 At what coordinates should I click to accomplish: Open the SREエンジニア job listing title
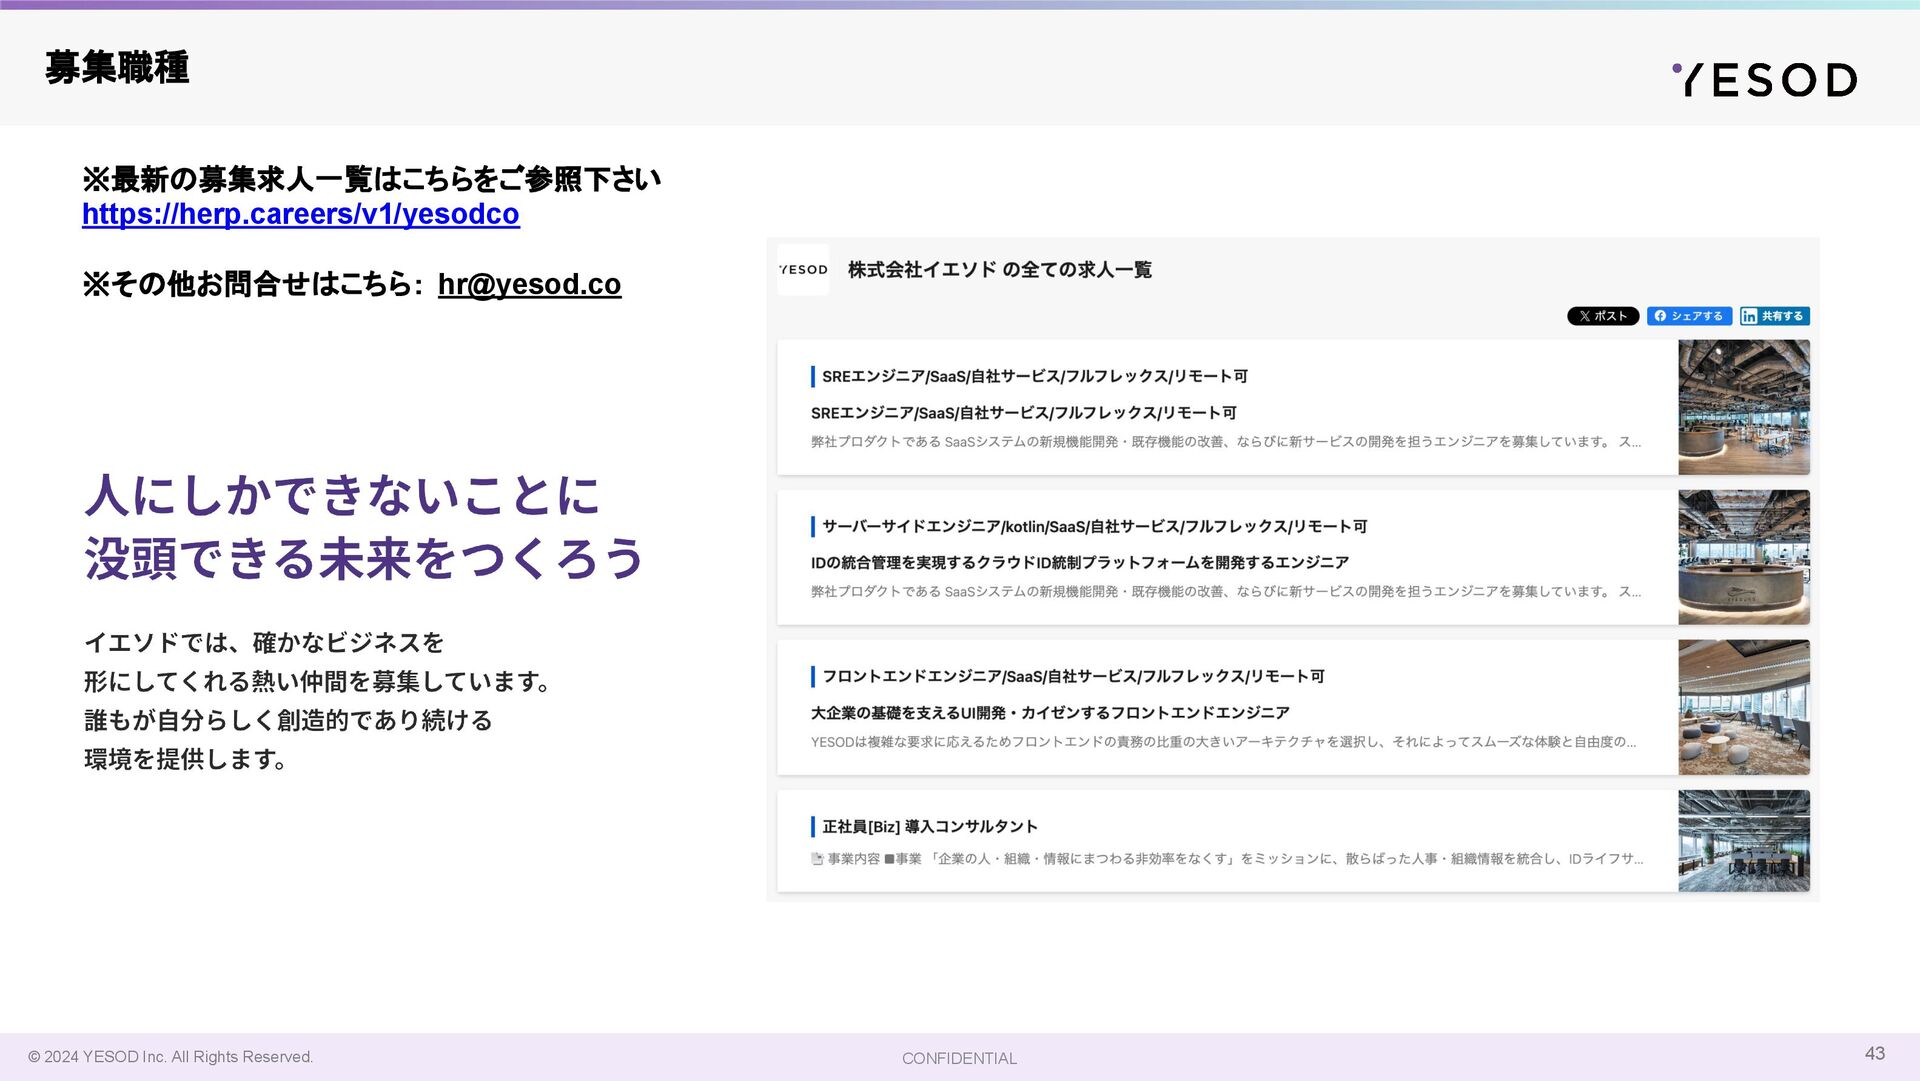coord(1034,376)
